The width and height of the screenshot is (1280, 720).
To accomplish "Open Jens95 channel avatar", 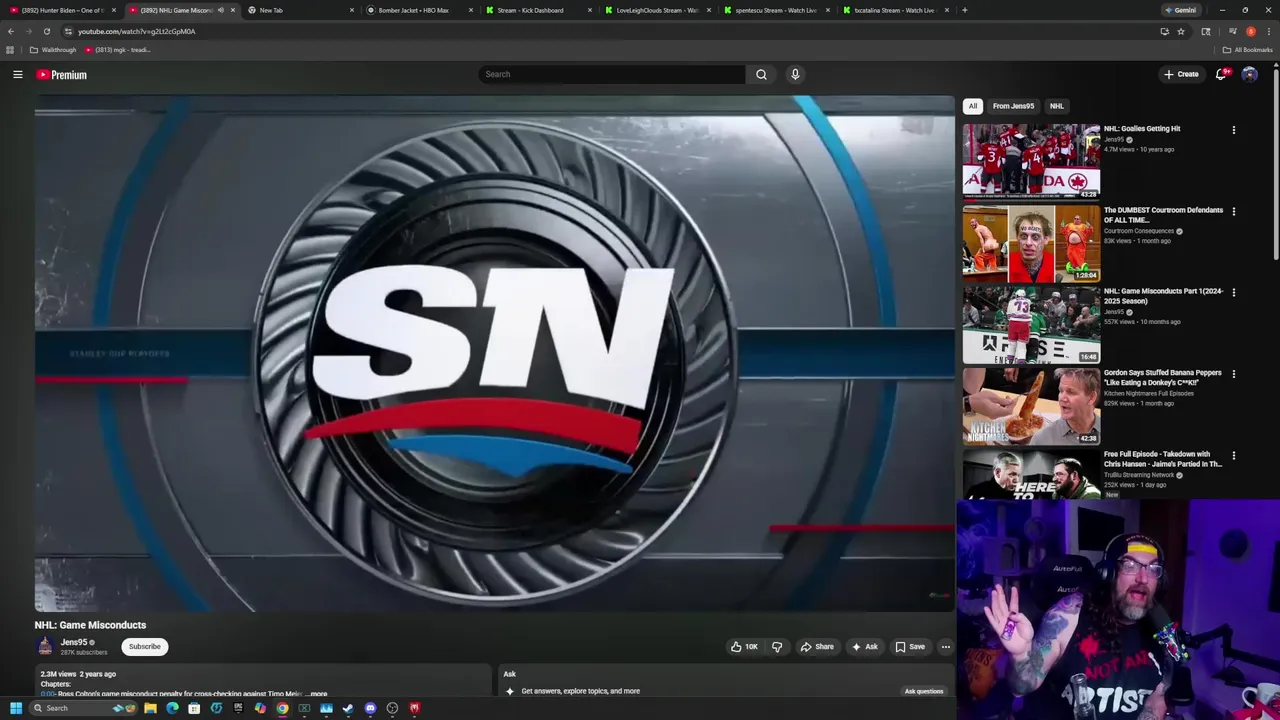I will click(45, 647).
